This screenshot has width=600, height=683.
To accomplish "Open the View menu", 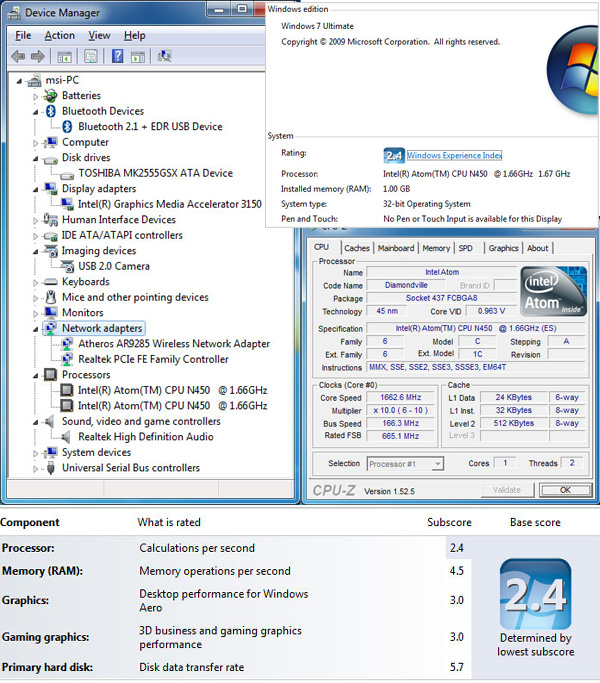I will click(x=99, y=35).
